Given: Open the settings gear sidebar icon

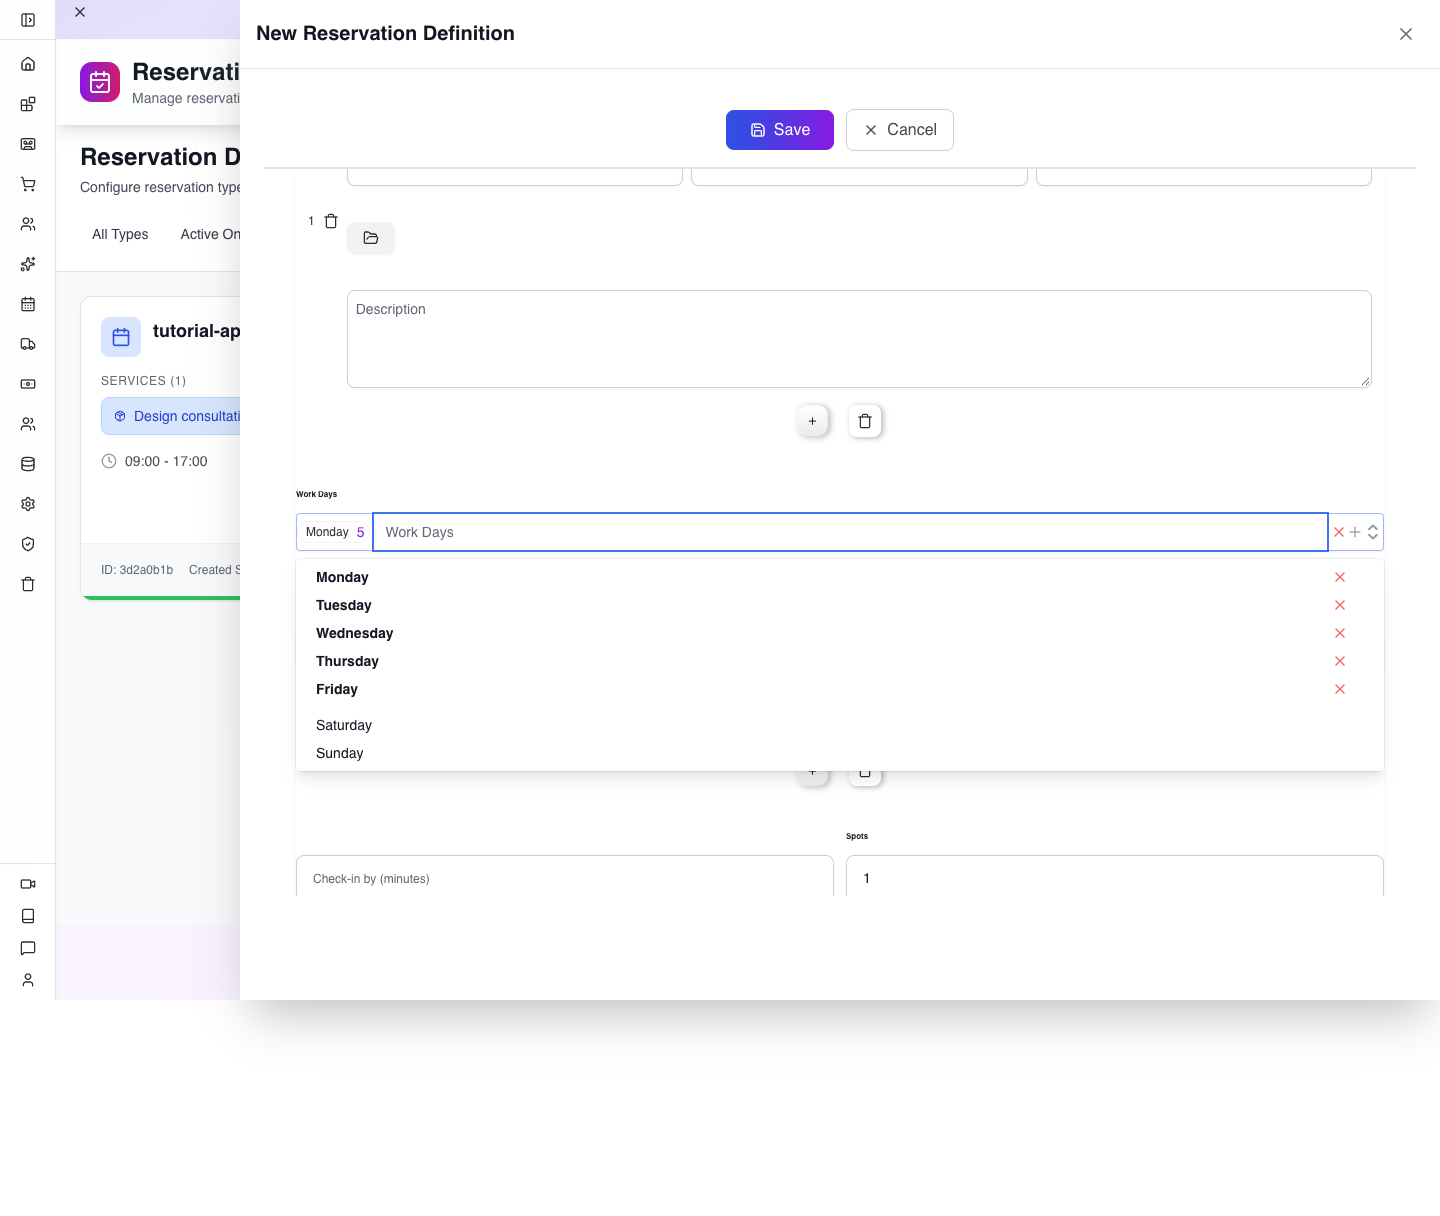Looking at the screenshot, I should 28,504.
